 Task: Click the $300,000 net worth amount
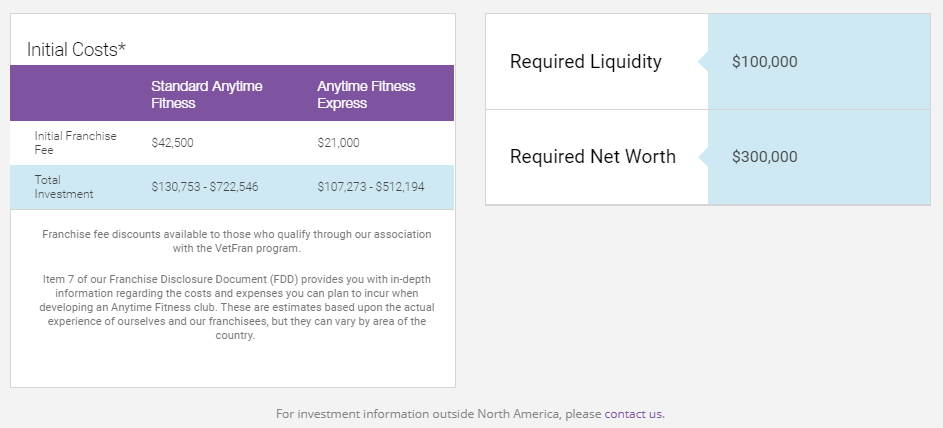[x=764, y=157]
